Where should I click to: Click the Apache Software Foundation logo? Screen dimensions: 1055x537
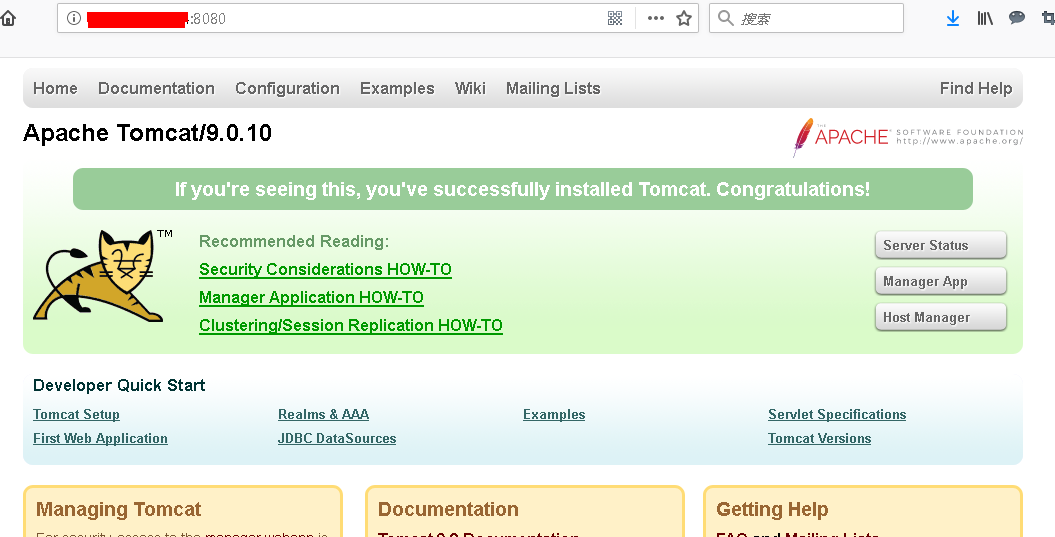(907, 137)
